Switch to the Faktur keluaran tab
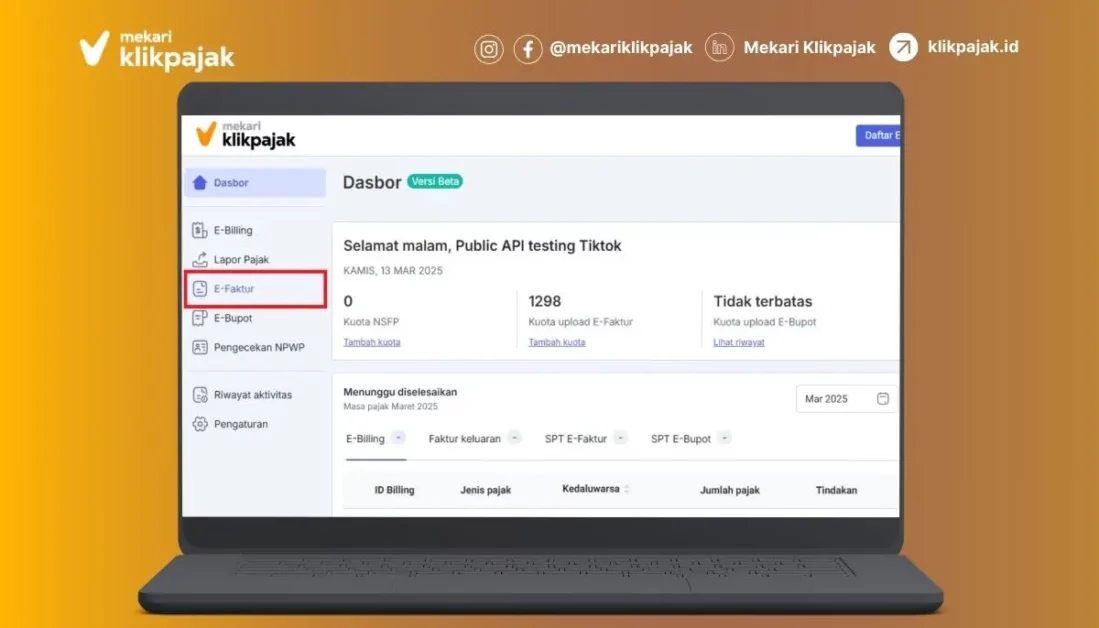The height and width of the screenshot is (628, 1099). (x=475, y=439)
